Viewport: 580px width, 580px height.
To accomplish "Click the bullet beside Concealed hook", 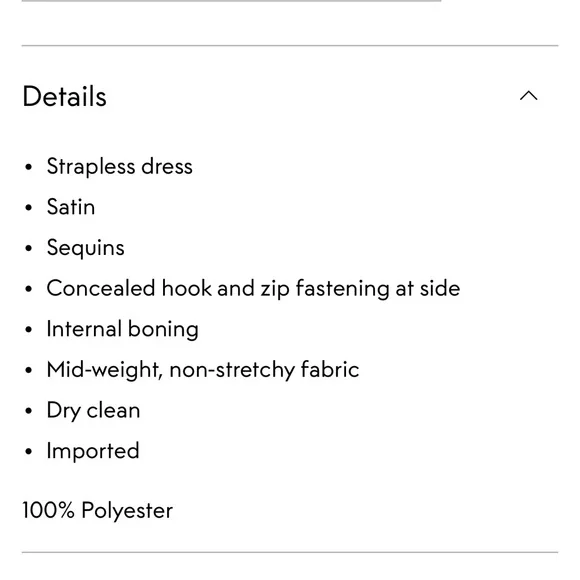I will 28,289.
